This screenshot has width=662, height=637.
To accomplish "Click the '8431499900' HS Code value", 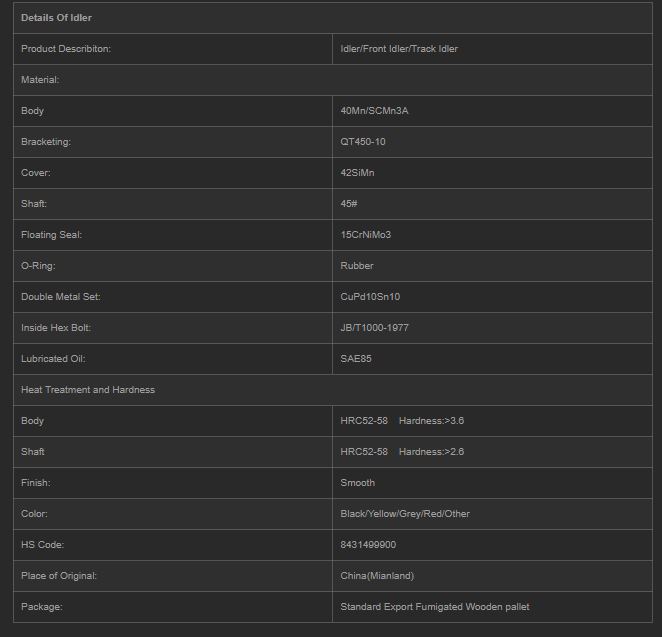I will tap(369, 545).
